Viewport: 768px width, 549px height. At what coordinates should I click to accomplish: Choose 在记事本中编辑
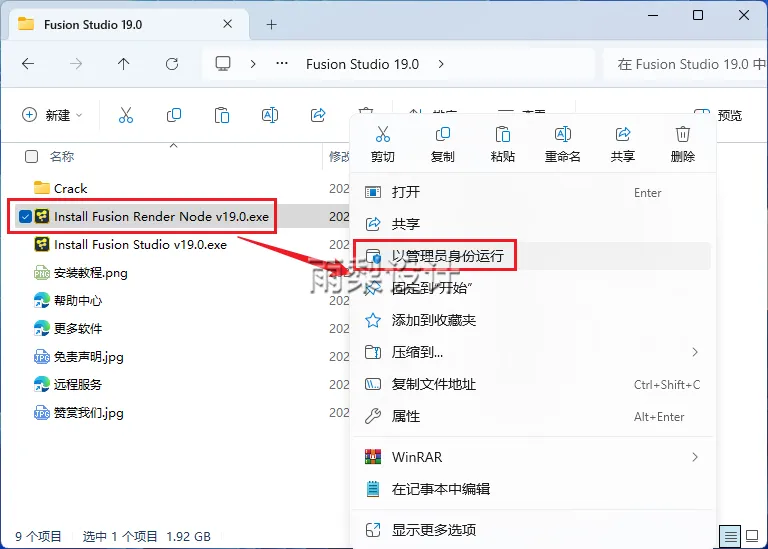coord(532,489)
